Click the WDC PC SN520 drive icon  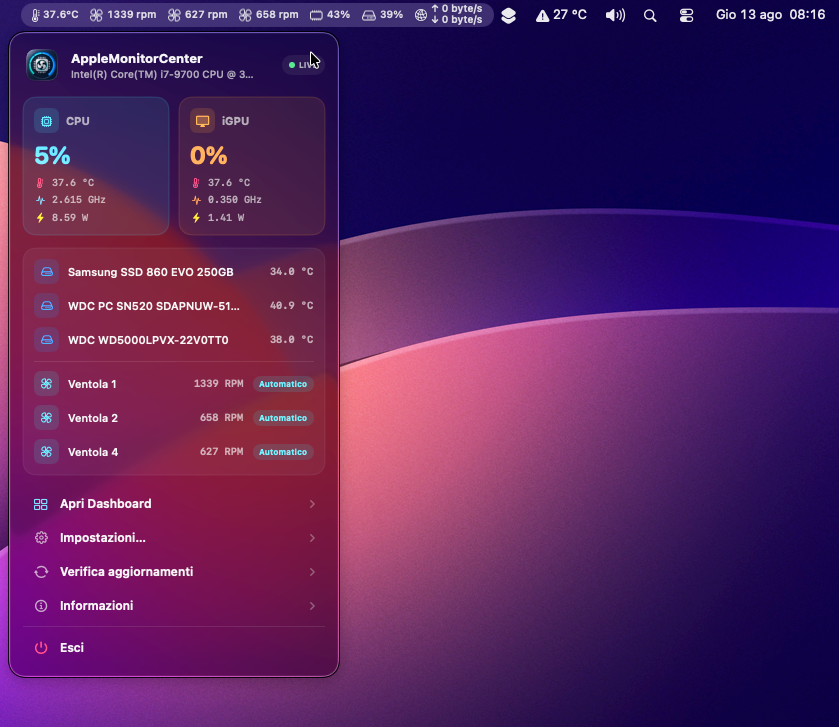(x=47, y=305)
